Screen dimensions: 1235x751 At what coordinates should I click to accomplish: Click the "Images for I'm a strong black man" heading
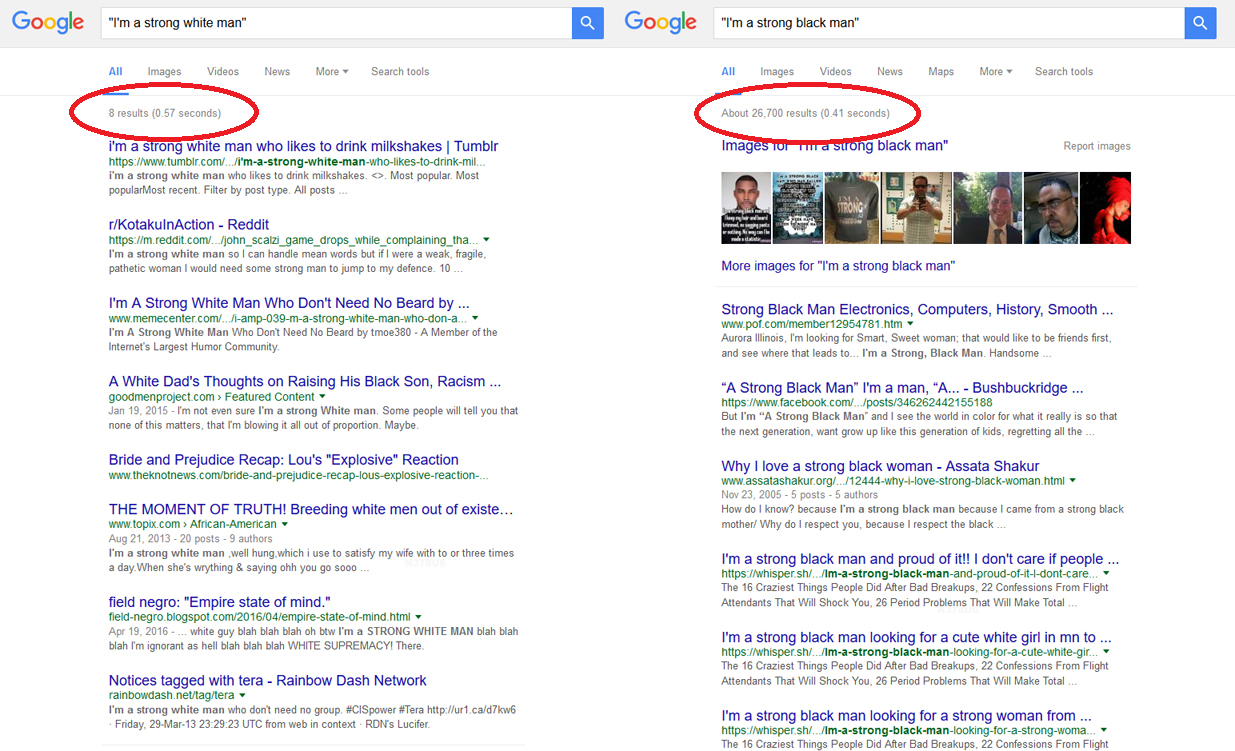(x=834, y=146)
